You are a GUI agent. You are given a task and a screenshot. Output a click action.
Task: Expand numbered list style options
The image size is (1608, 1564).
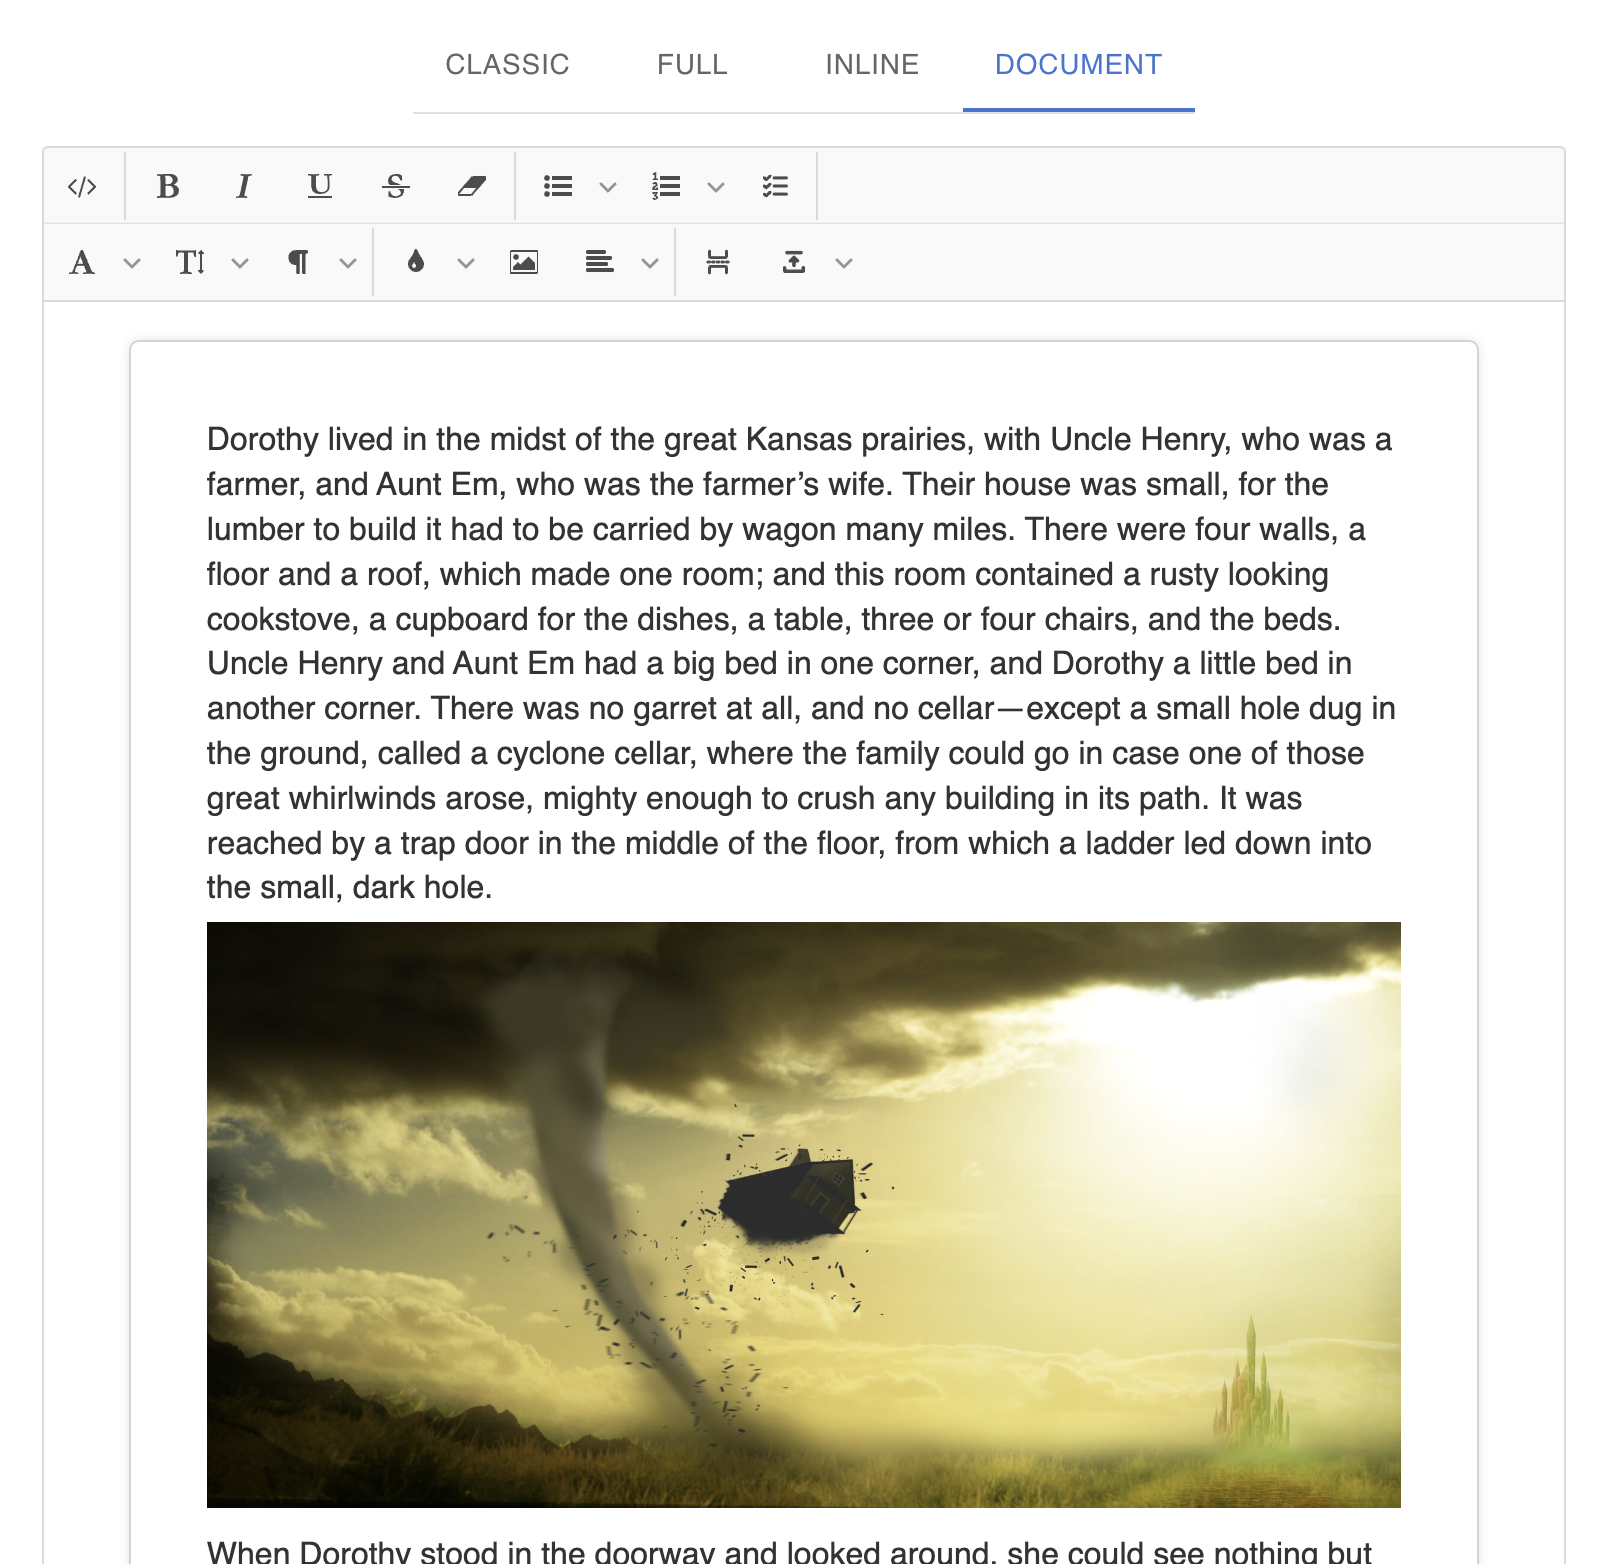click(x=716, y=186)
